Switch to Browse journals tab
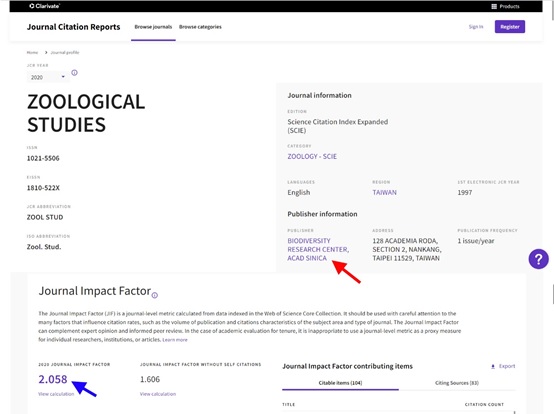The height and width of the screenshot is (414, 554). 153,27
